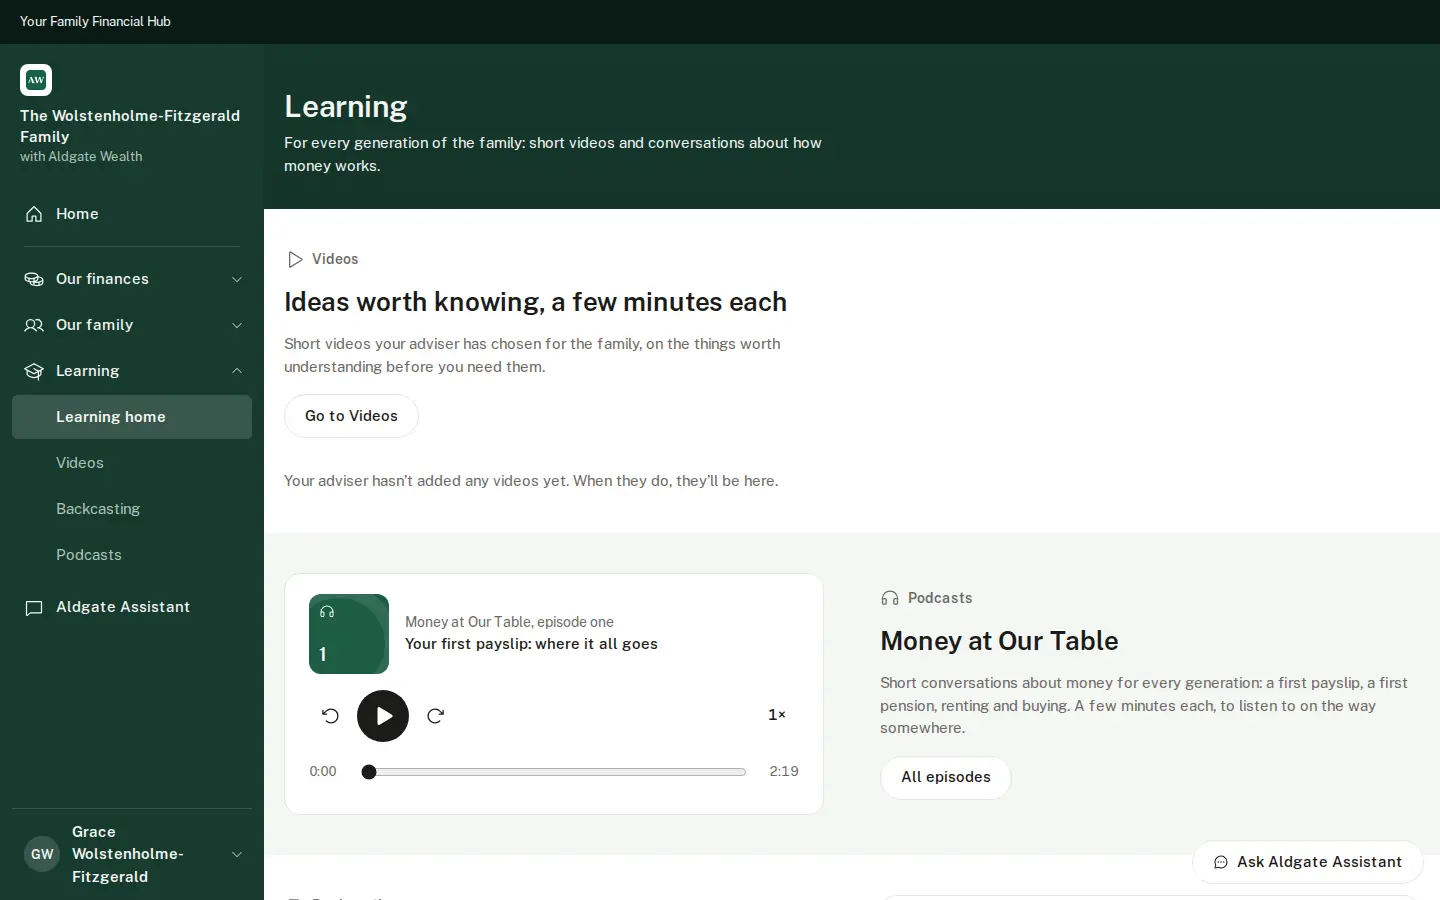Screen dimensions: 1440x900
Task: Select Learning home in the sidebar
Action: pyautogui.click(x=132, y=417)
